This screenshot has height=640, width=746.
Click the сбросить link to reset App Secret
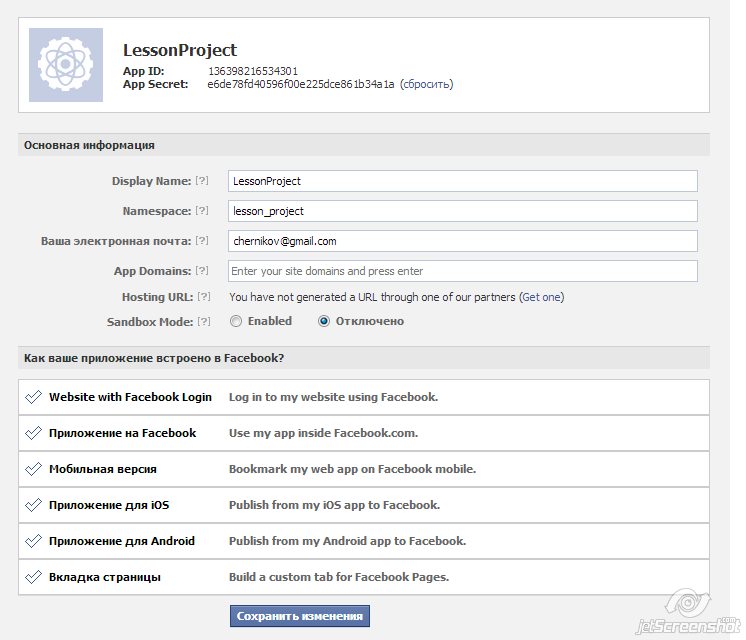click(x=426, y=84)
